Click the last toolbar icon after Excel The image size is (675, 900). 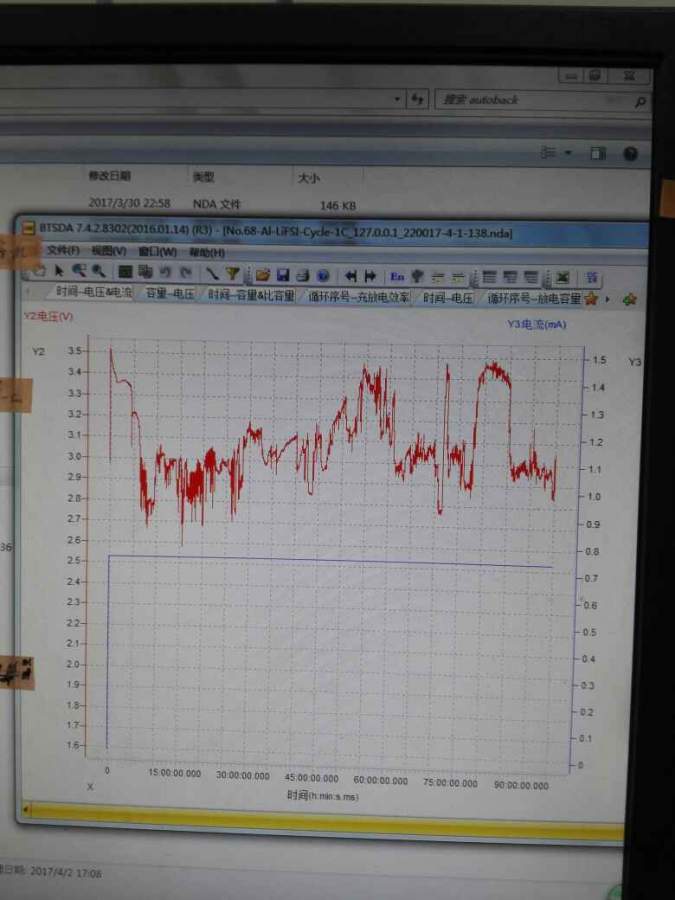coord(591,278)
